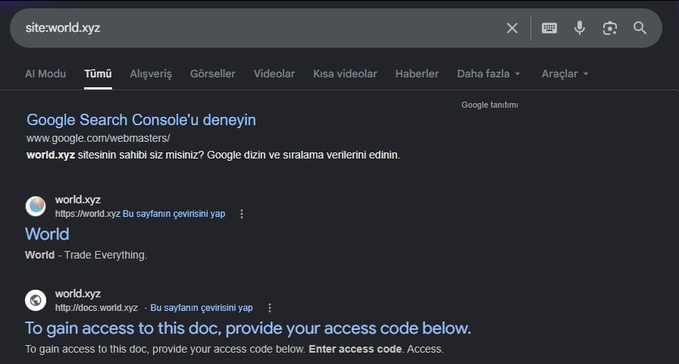
Task: Click the 'World - Trade Everything.' snippet
Action: pyautogui.click(x=86, y=255)
